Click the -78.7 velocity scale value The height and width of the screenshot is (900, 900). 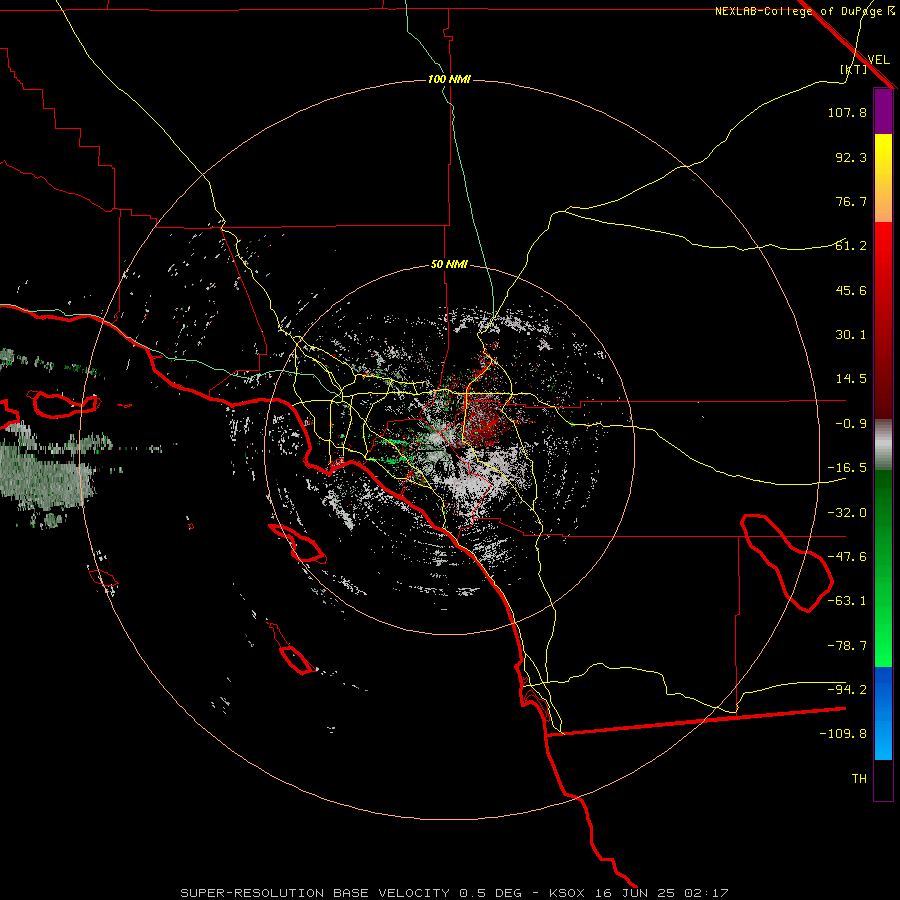[x=847, y=646]
